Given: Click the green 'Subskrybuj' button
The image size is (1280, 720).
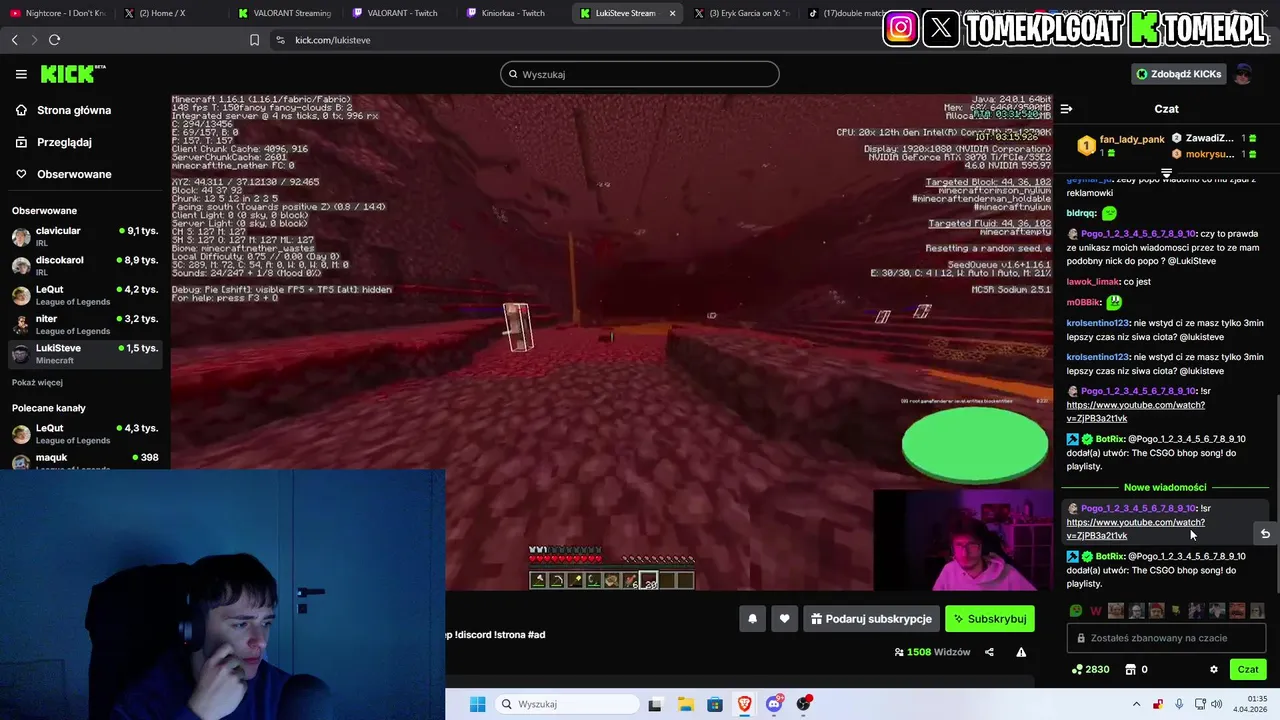Looking at the screenshot, I should point(990,619).
